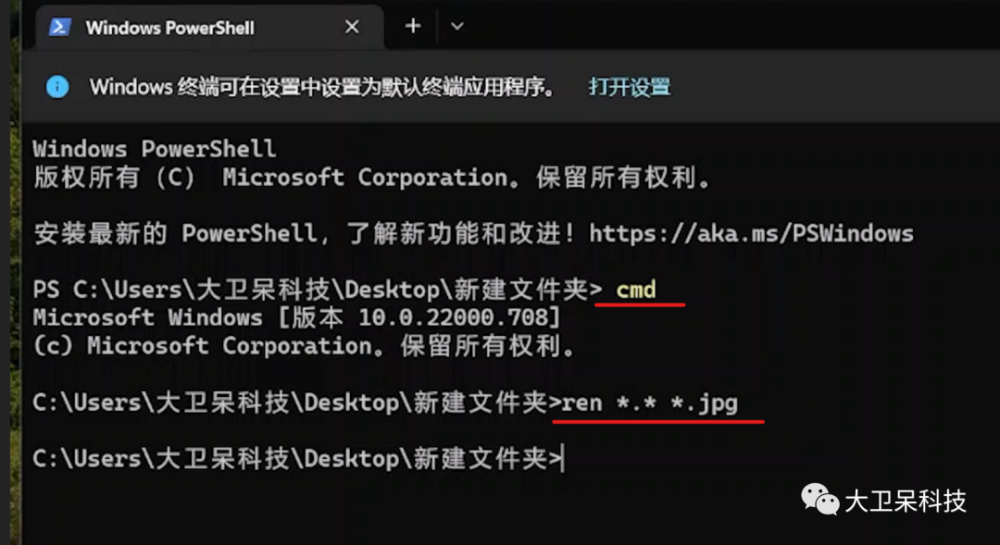
Task: Open the https://aka.ms/PSWindows link
Action: pos(751,233)
